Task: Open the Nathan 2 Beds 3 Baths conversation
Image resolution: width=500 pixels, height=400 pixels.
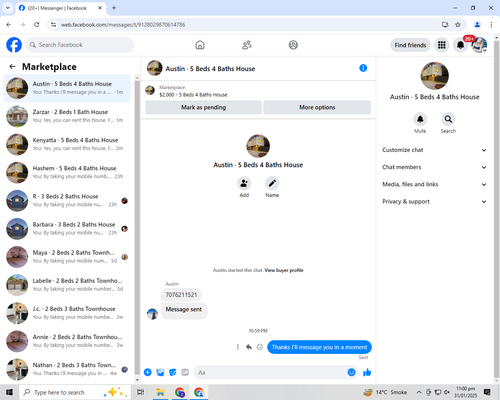Action: (67, 369)
